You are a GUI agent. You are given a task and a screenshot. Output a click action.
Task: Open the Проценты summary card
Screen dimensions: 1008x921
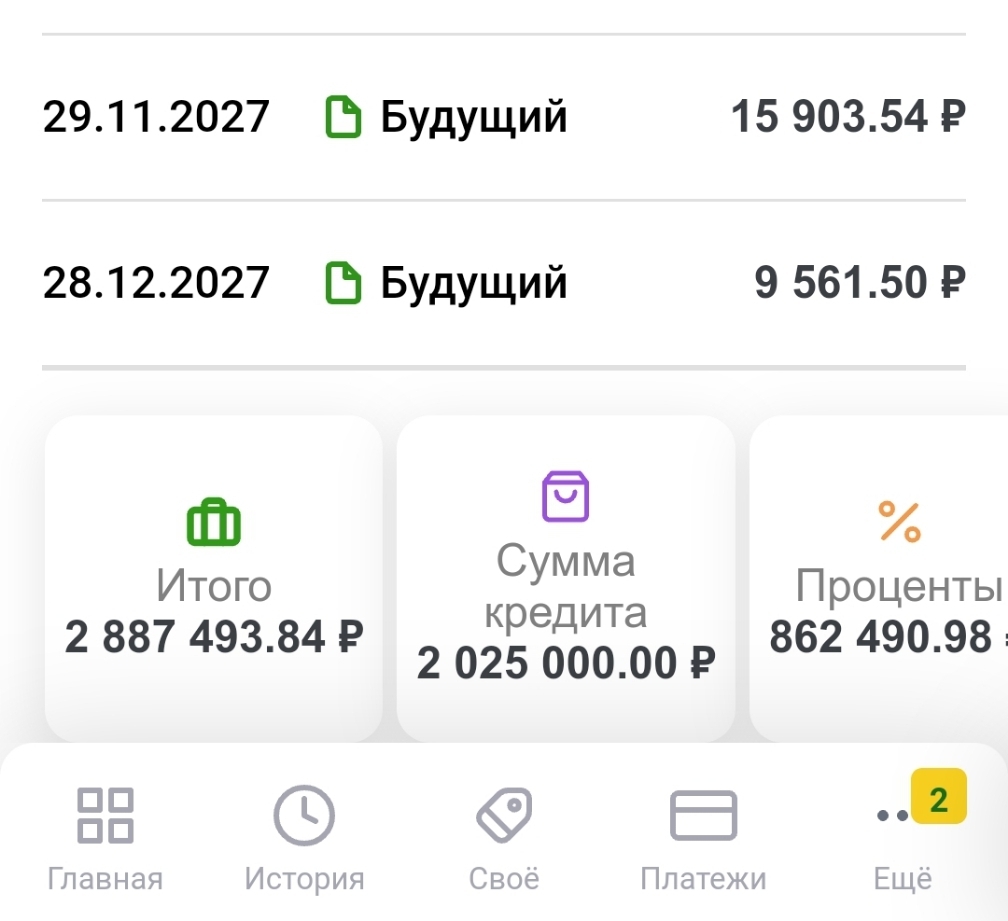coord(880,578)
